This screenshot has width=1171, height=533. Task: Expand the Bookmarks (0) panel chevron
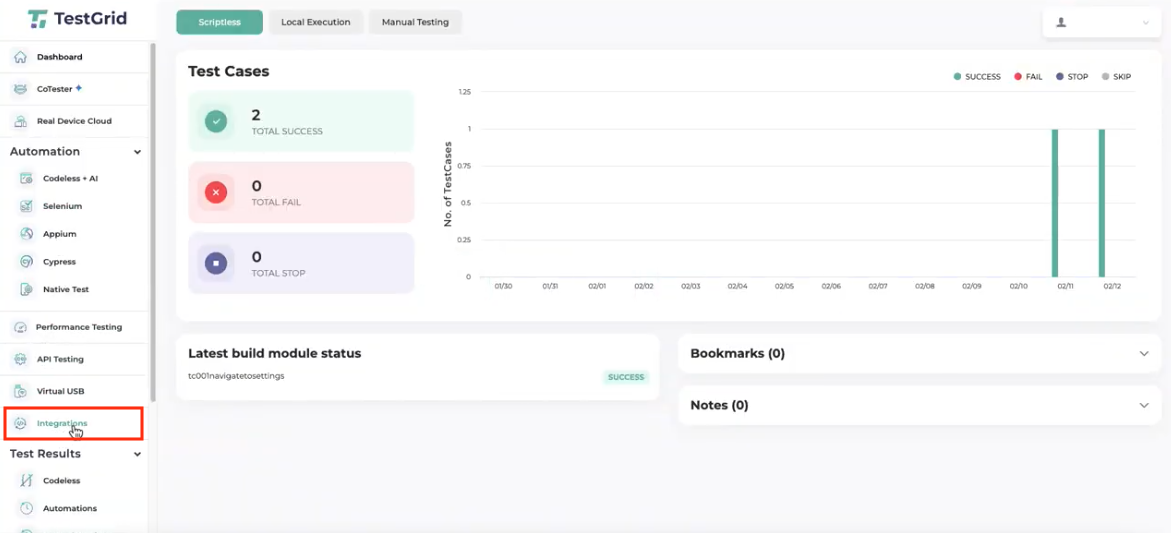1144,354
